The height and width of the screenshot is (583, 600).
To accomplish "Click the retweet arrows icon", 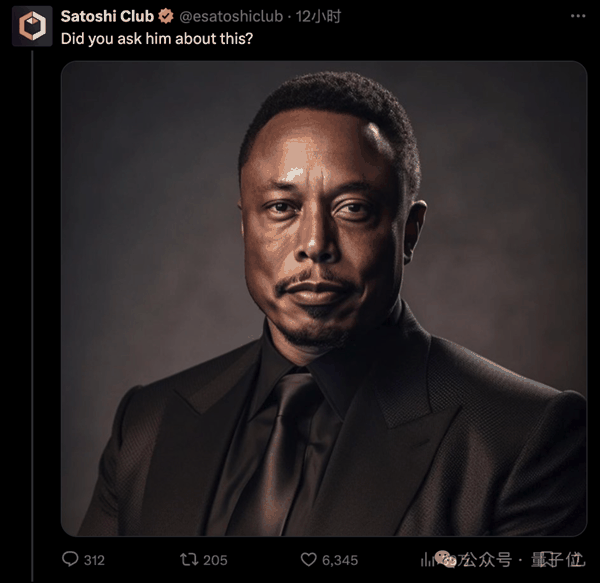I will click(x=186, y=560).
